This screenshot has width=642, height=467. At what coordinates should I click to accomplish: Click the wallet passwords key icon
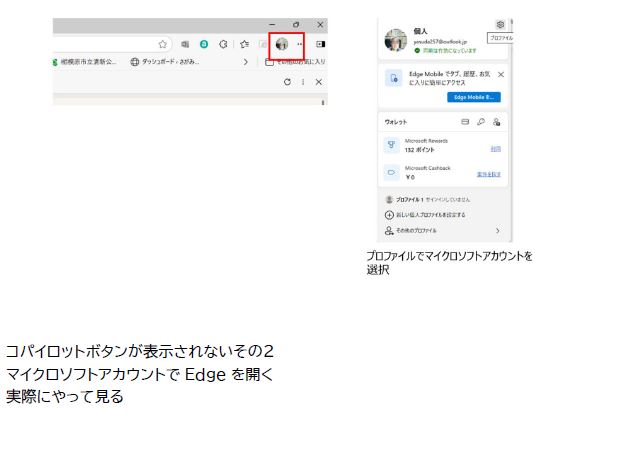(x=481, y=121)
